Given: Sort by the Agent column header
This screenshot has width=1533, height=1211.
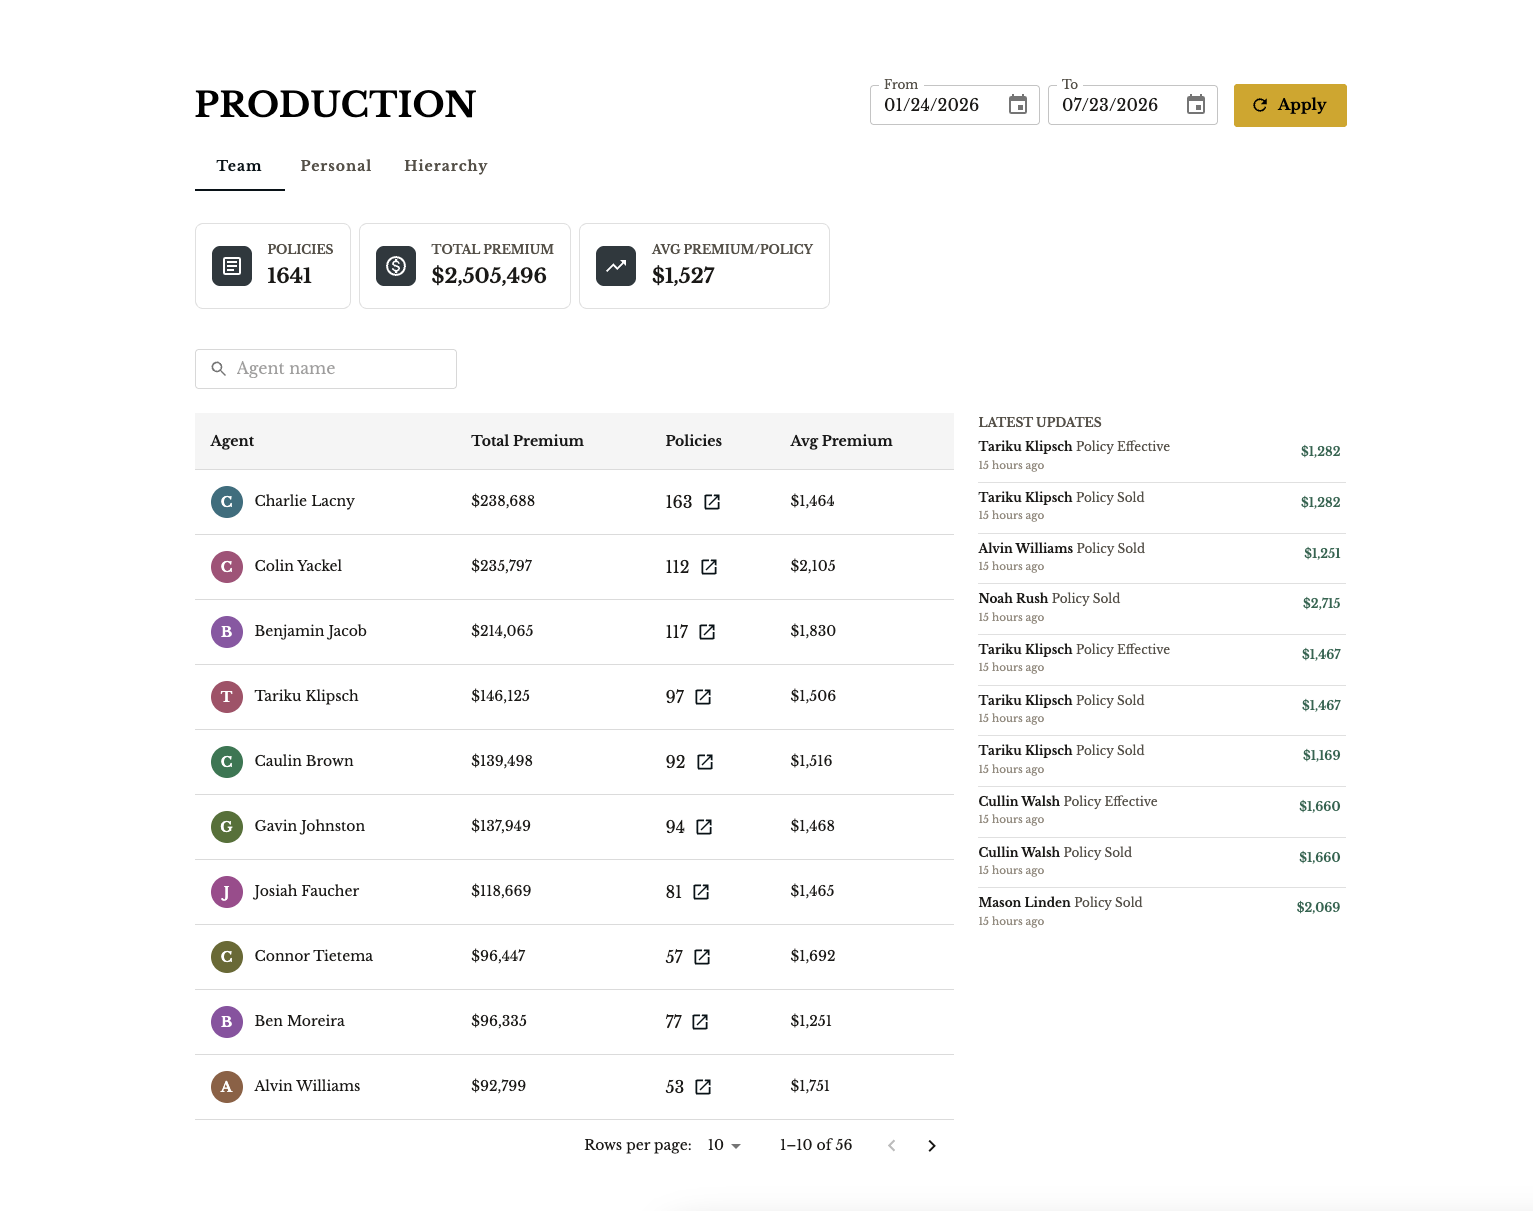Looking at the screenshot, I should [232, 441].
